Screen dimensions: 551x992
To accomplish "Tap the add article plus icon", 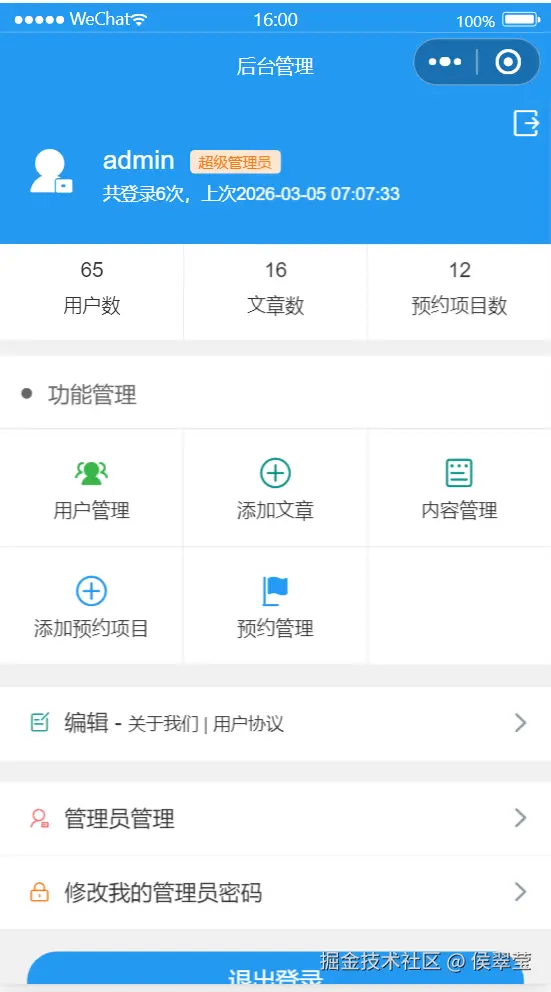I will click(x=275, y=473).
